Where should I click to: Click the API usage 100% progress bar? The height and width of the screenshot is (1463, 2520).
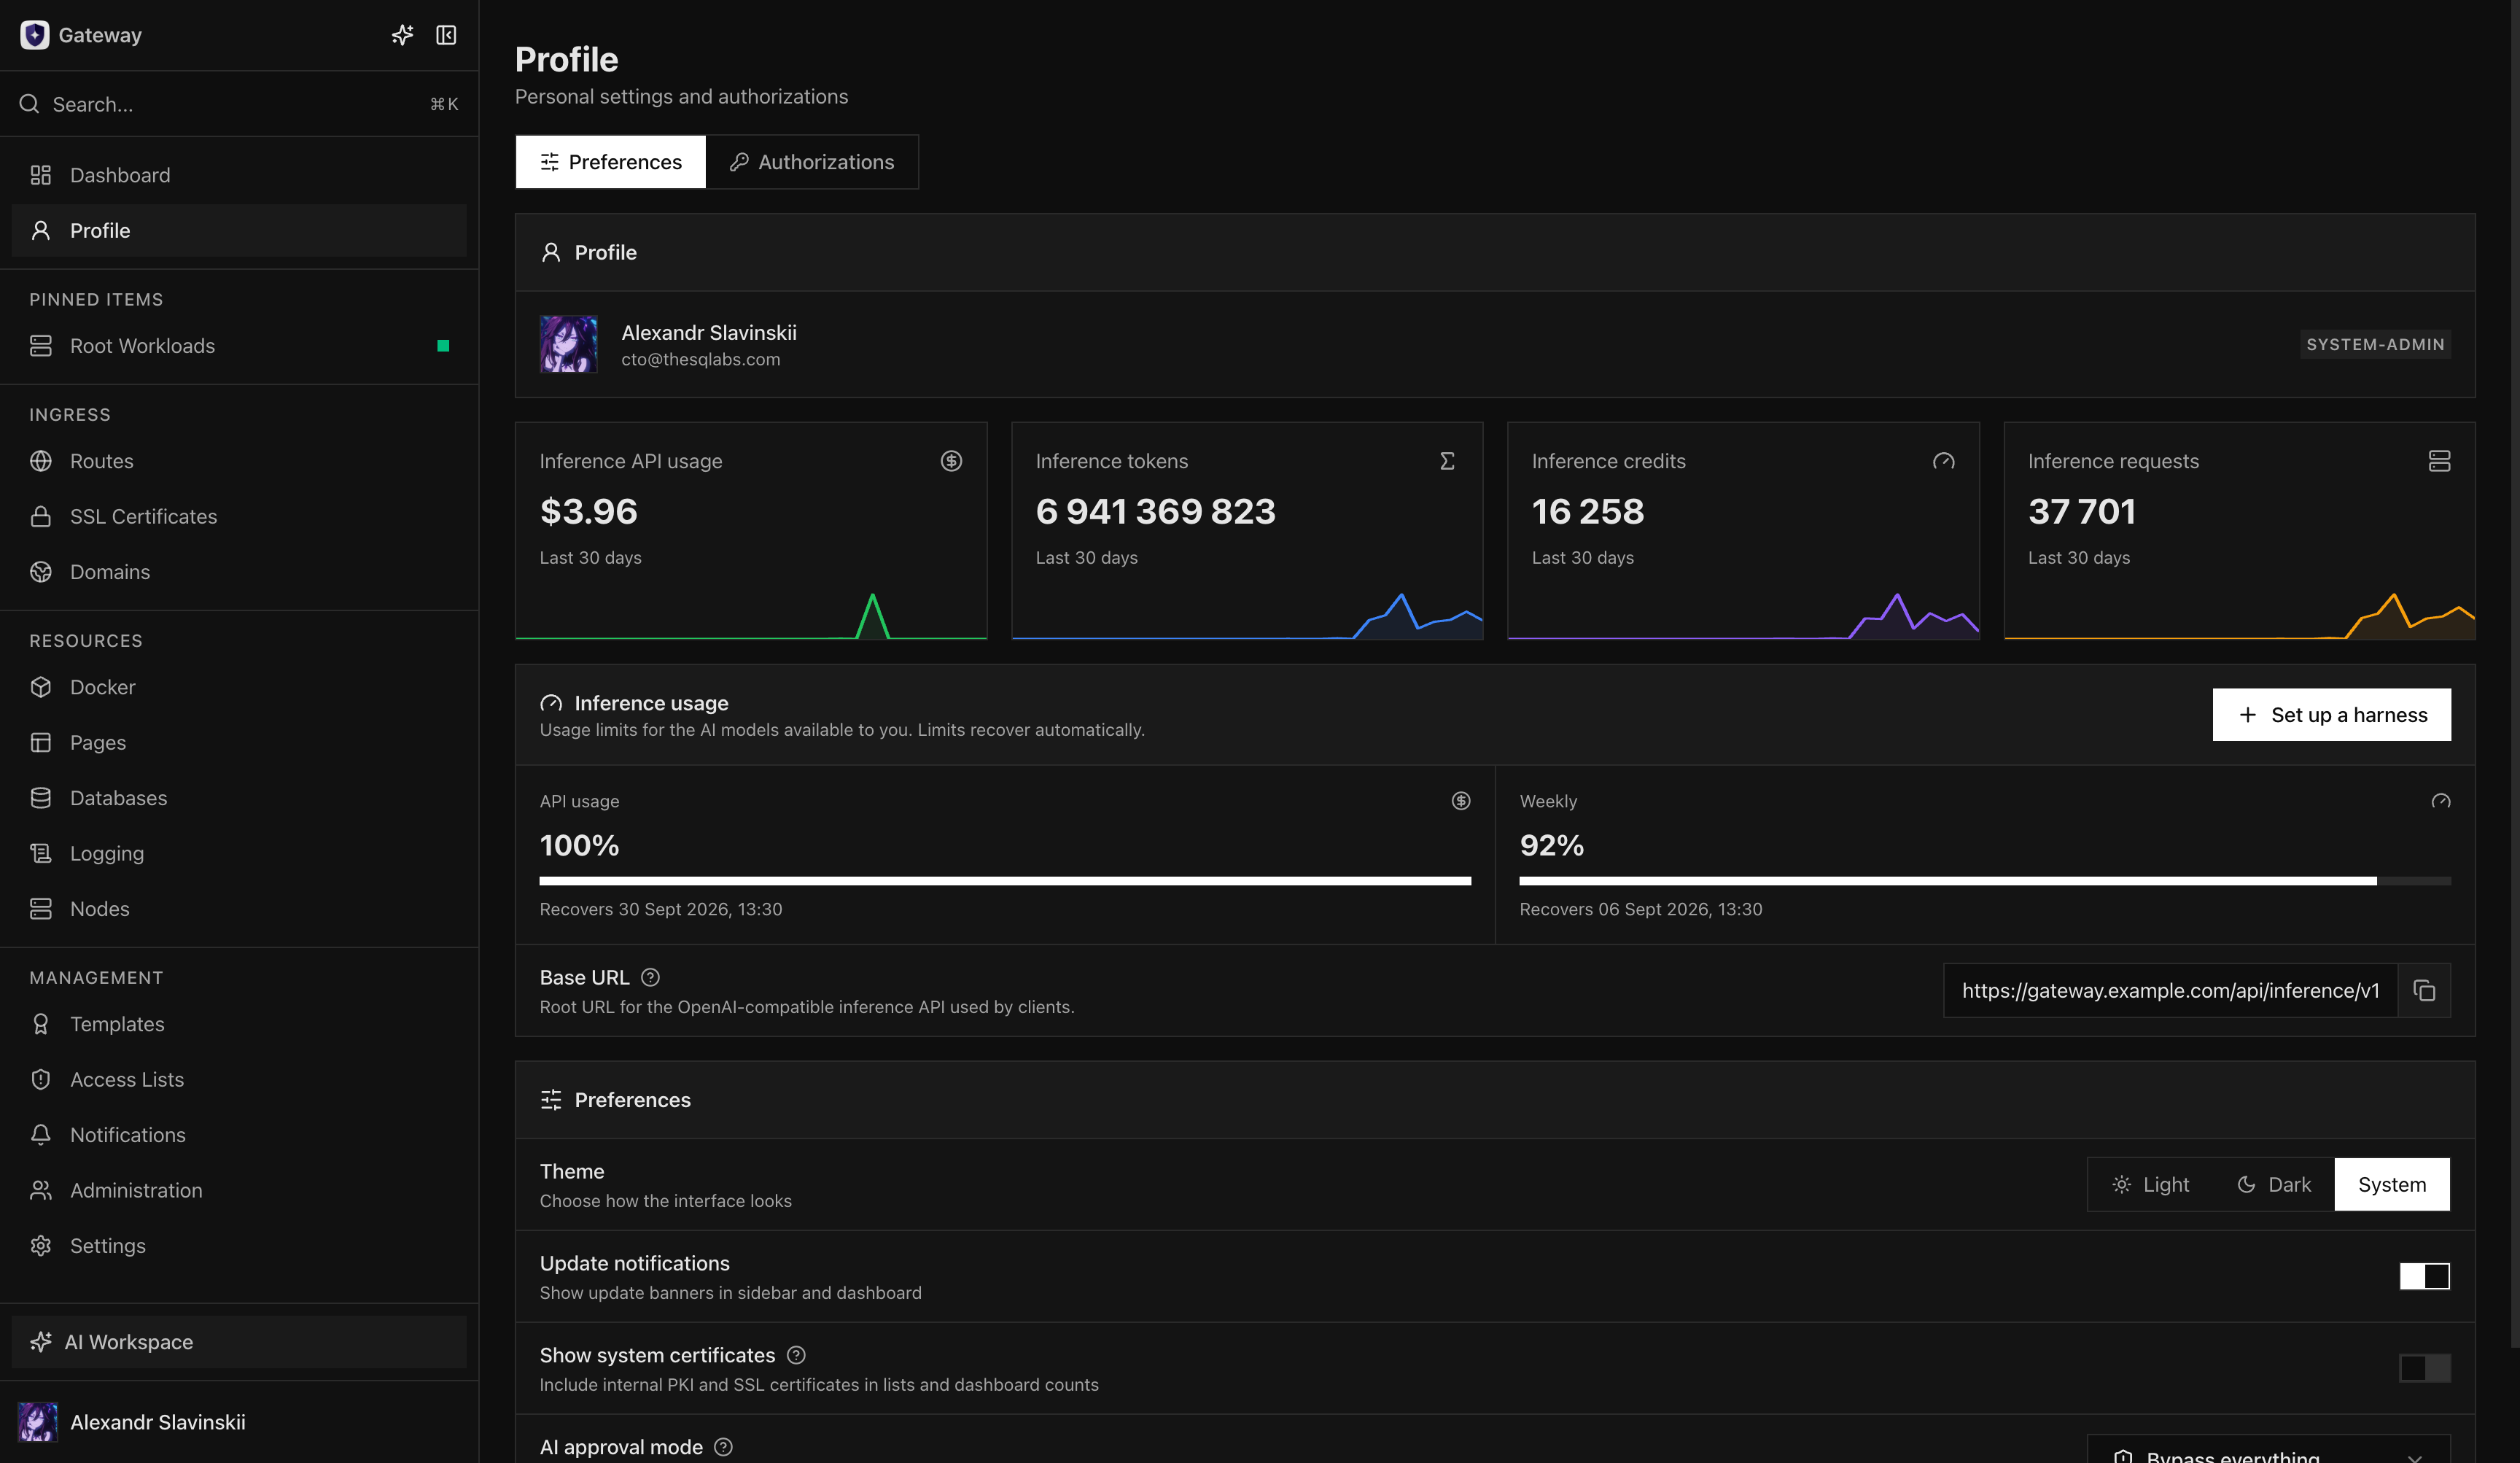pyautogui.click(x=1005, y=881)
